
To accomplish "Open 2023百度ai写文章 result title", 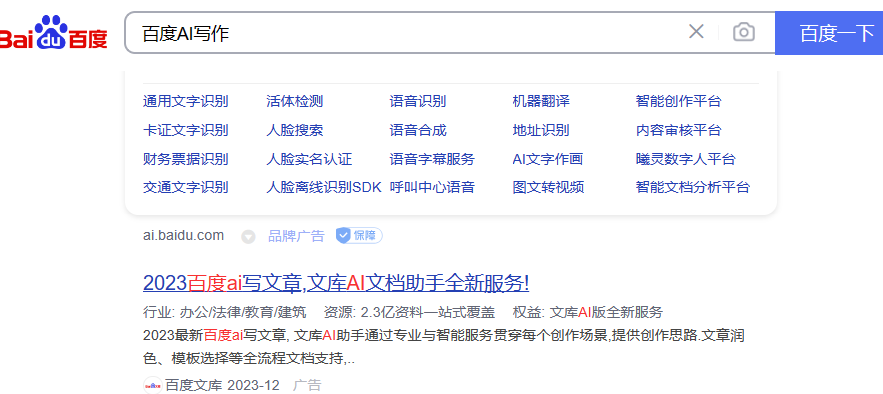I will coord(336,283).
